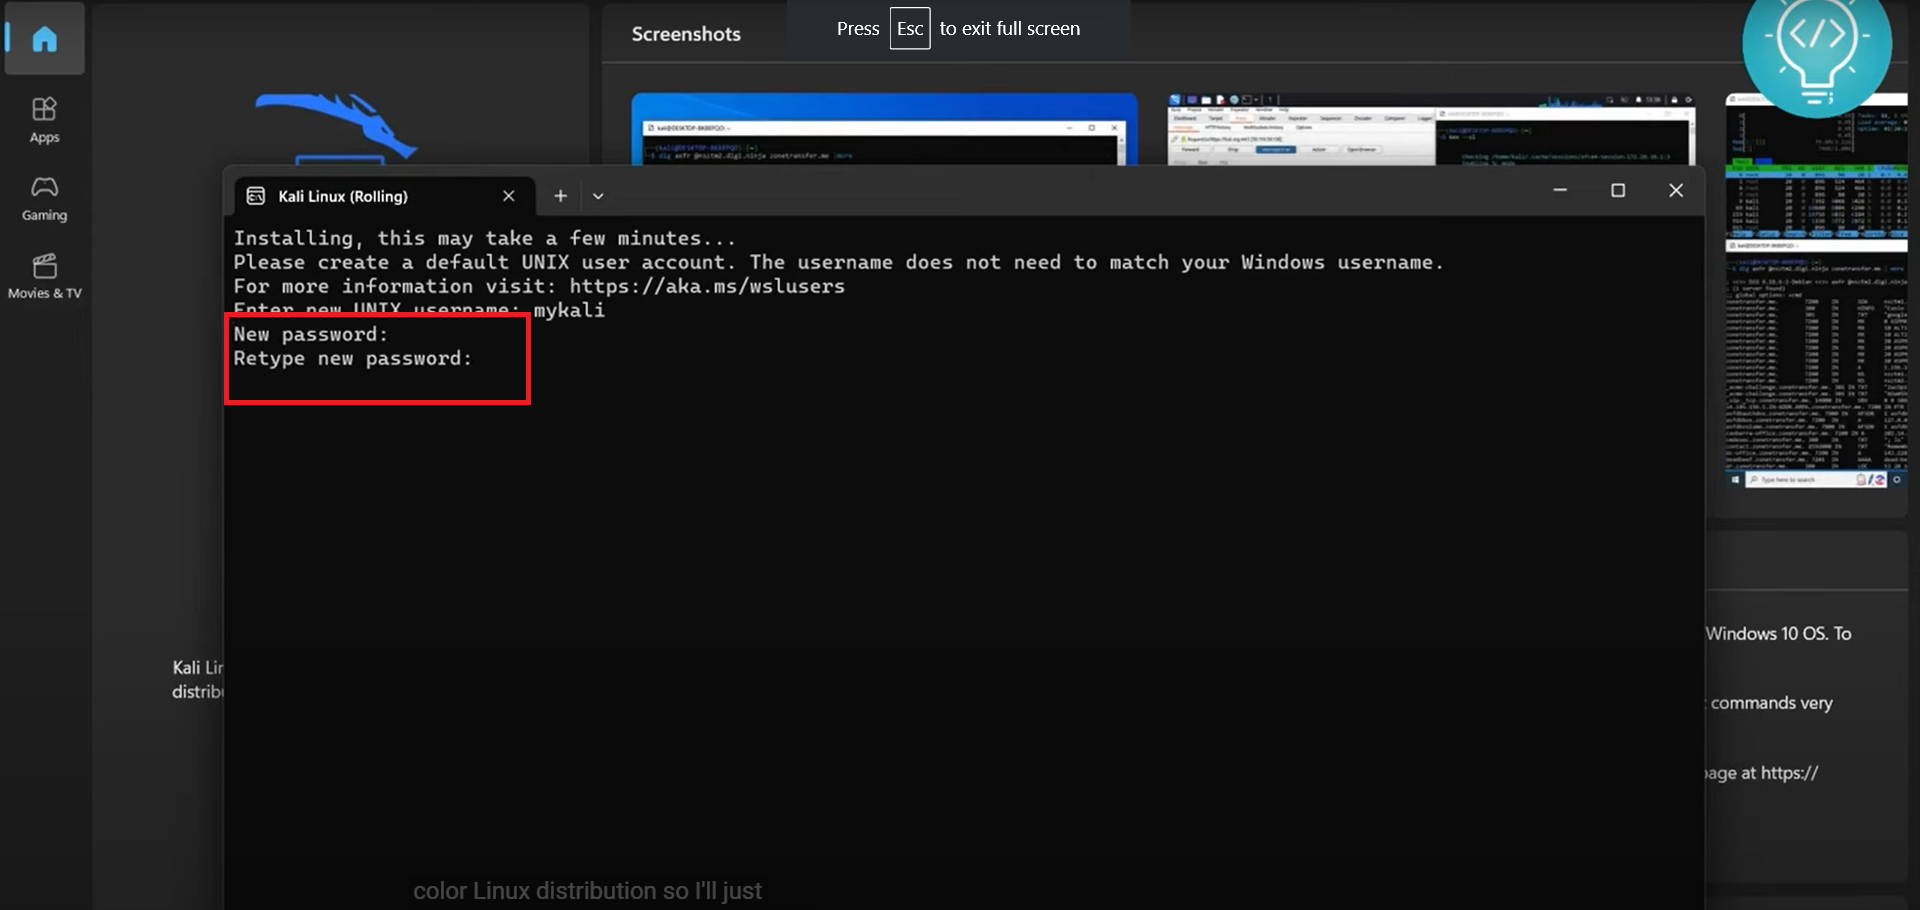1920x910 pixels.
Task: Click the terminal icon on the Kali tab
Action: click(x=257, y=196)
